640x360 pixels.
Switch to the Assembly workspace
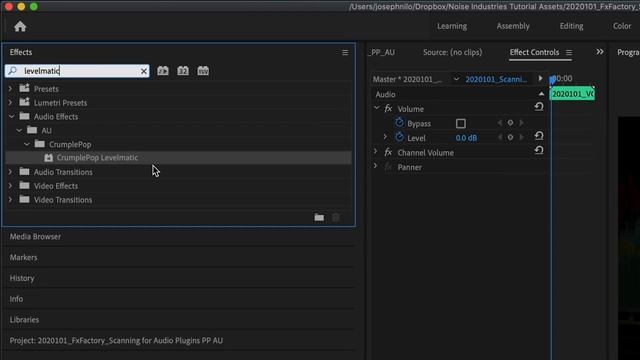pyautogui.click(x=513, y=26)
